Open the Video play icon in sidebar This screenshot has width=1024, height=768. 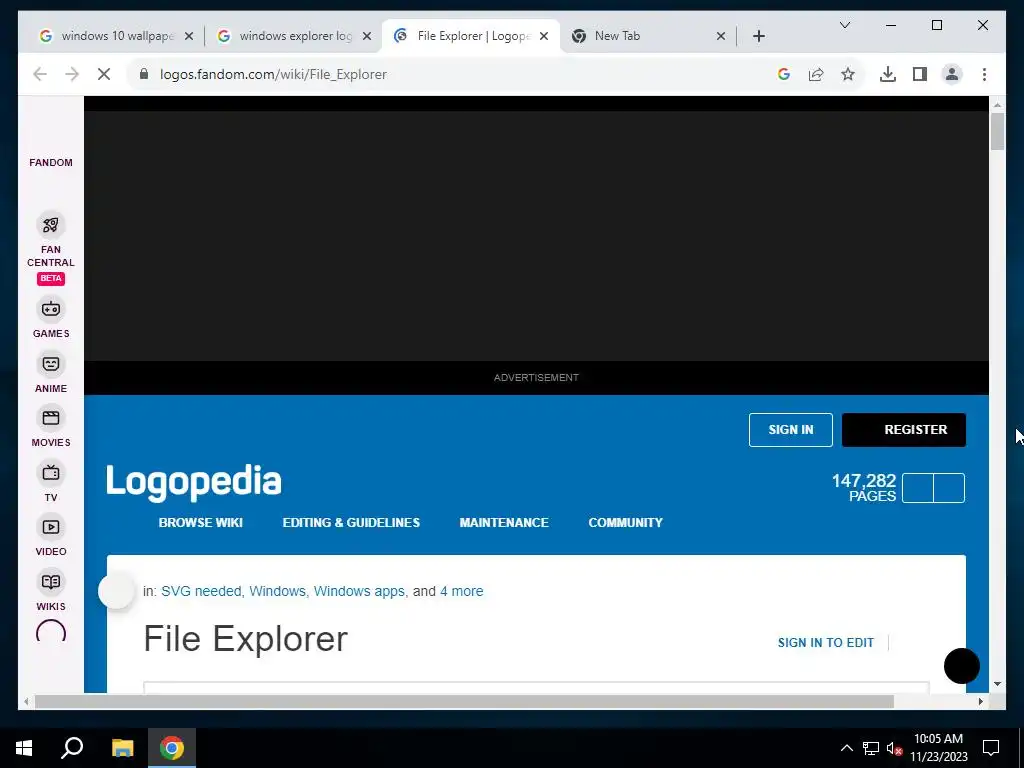50,527
